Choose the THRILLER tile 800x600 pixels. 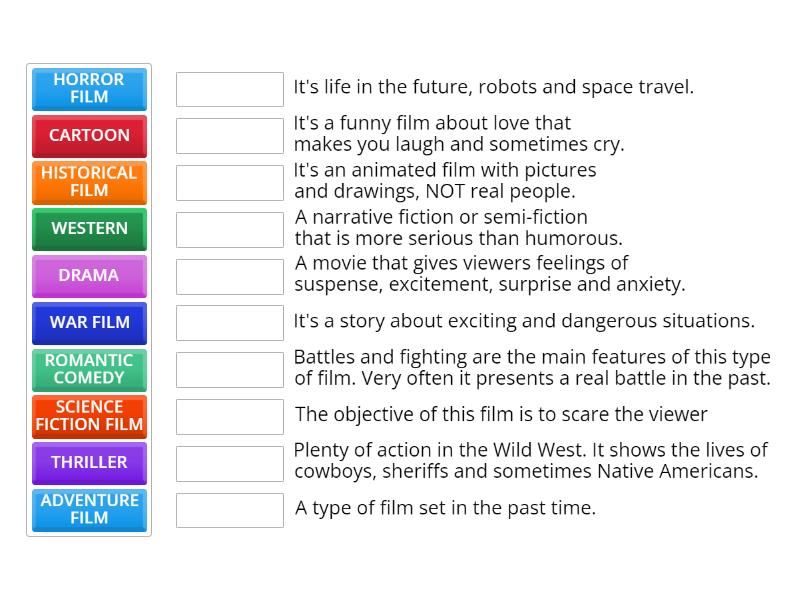[x=88, y=463]
